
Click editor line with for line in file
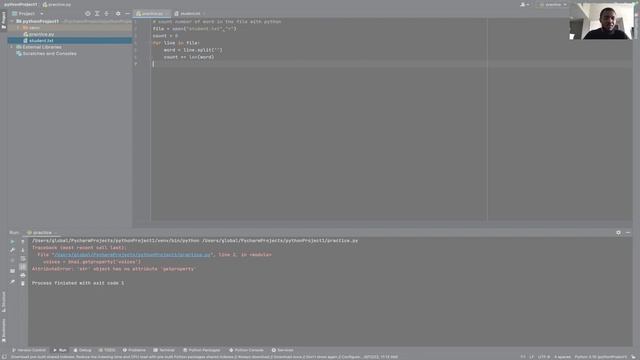pyautogui.click(x=176, y=43)
